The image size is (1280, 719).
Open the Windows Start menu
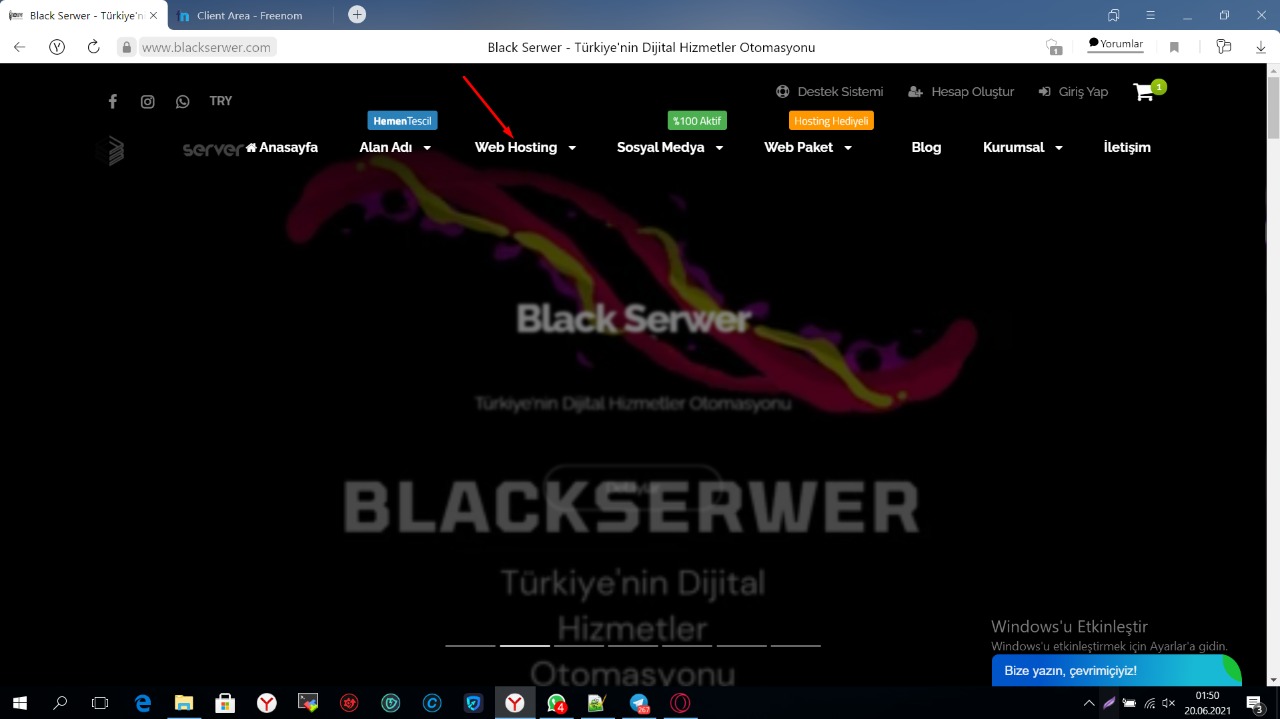click(19, 703)
